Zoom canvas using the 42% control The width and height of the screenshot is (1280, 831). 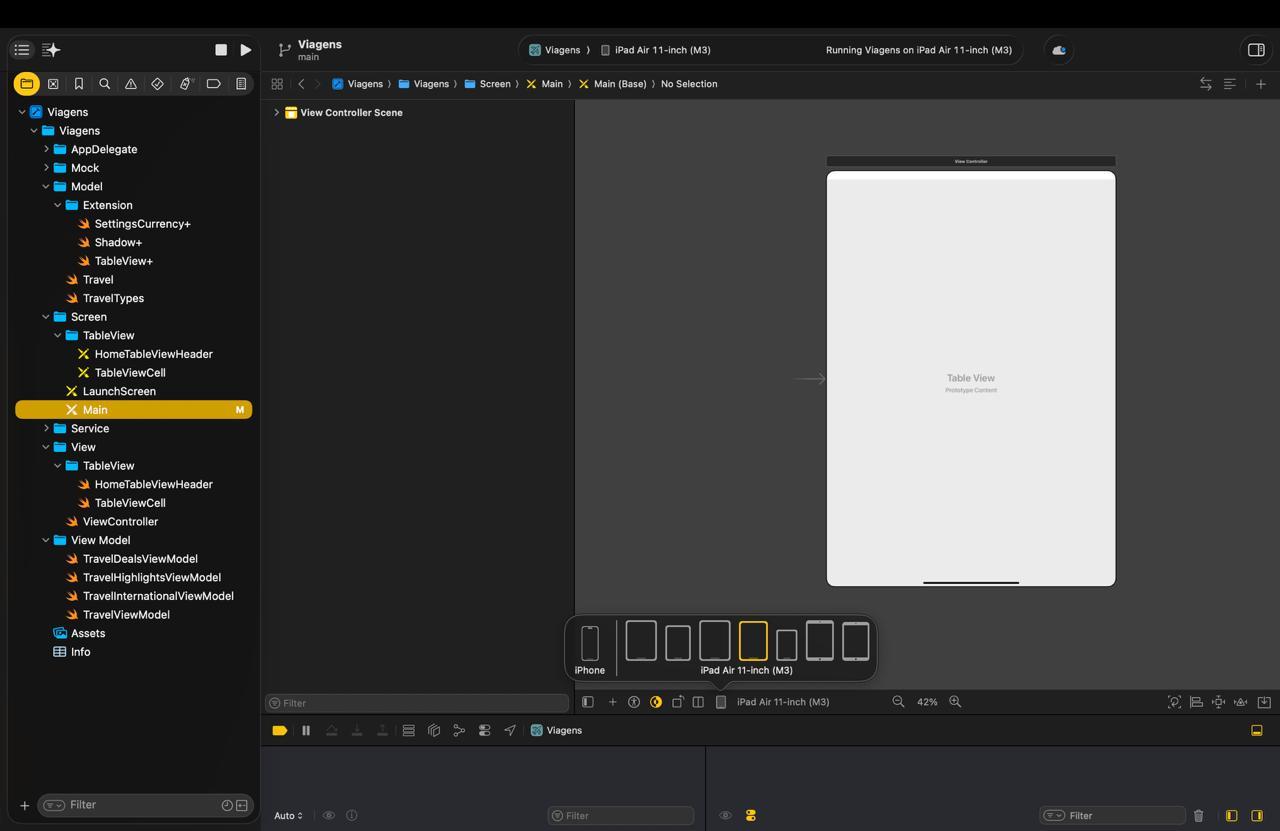(927, 701)
